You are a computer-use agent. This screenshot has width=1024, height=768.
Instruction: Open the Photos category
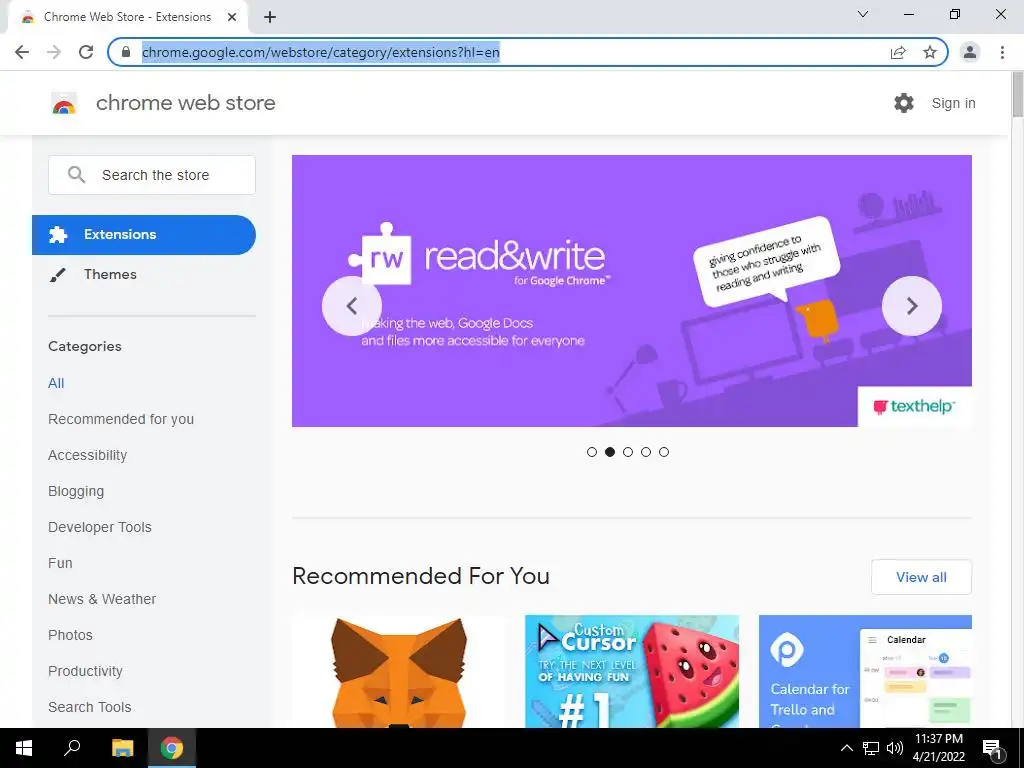(71, 635)
